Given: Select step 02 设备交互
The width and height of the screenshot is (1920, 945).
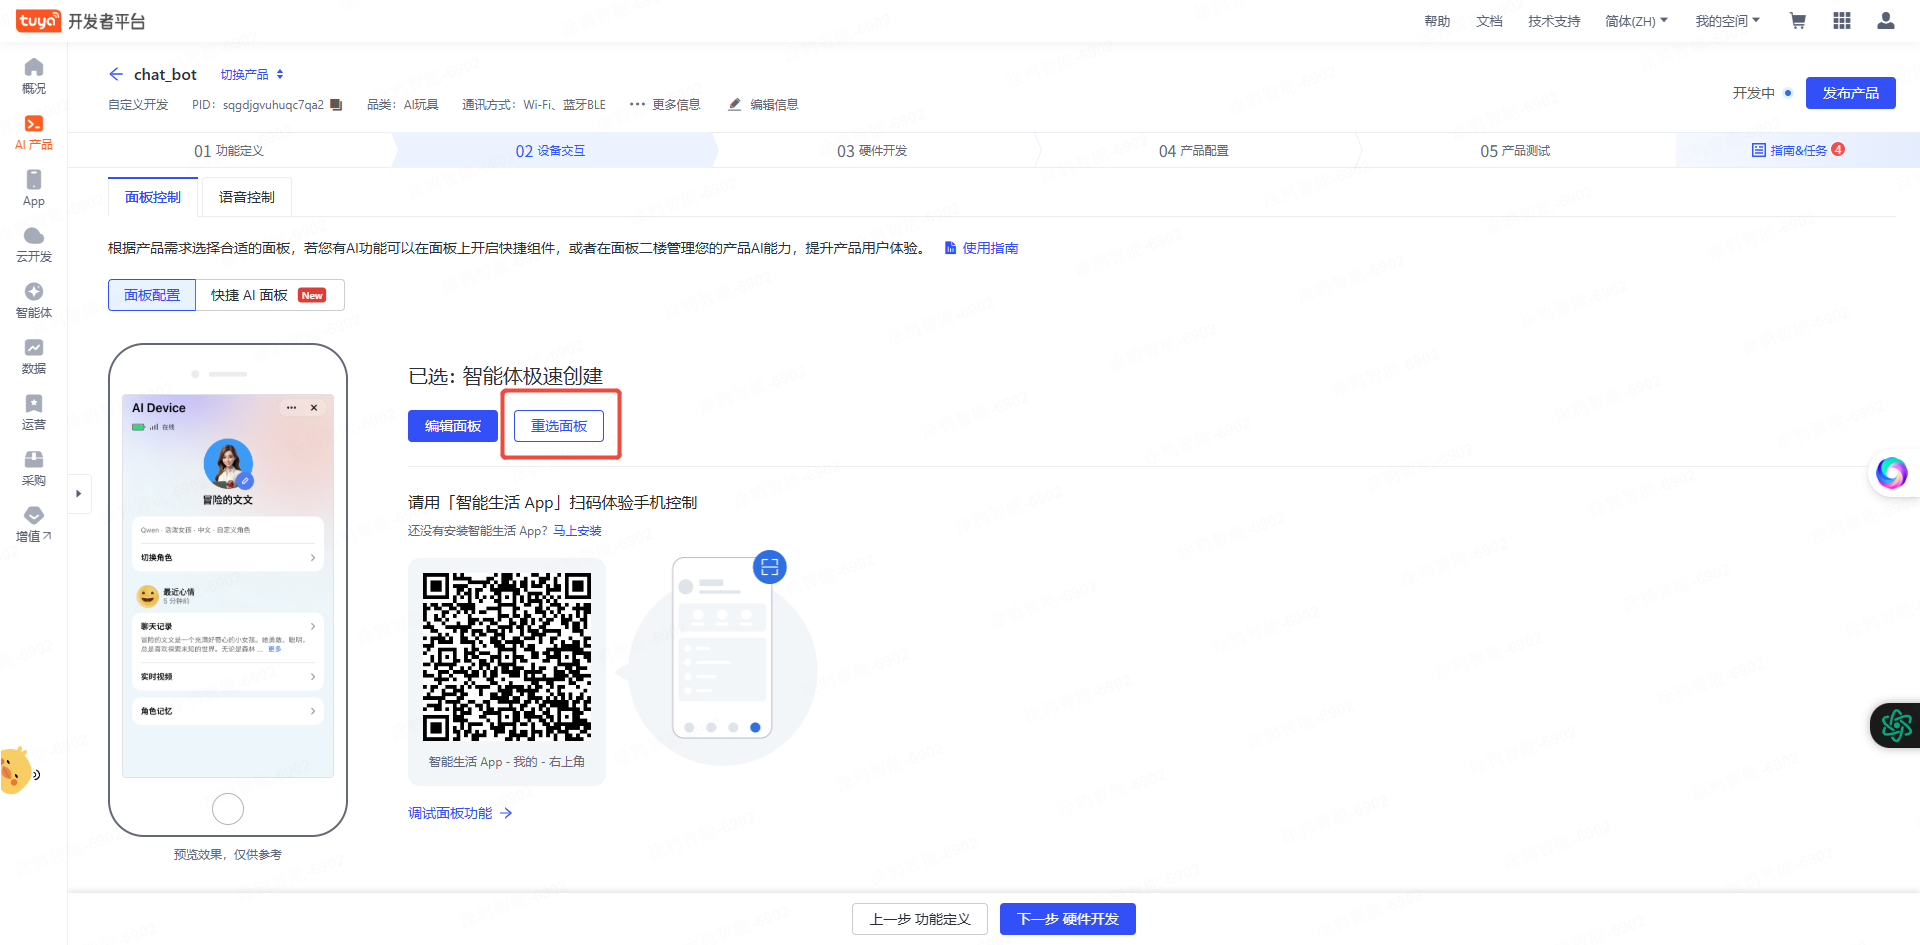Looking at the screenshot, I should pos(551,151).
